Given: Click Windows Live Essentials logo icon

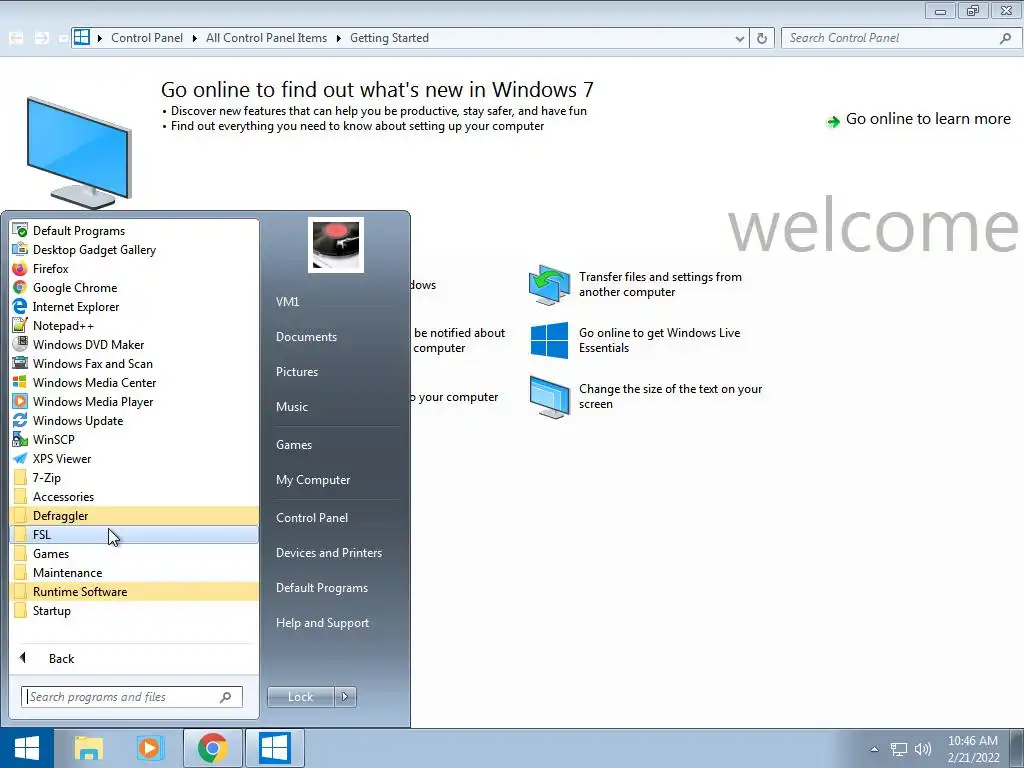Looking at the screenshot, I should pos(549,340).
